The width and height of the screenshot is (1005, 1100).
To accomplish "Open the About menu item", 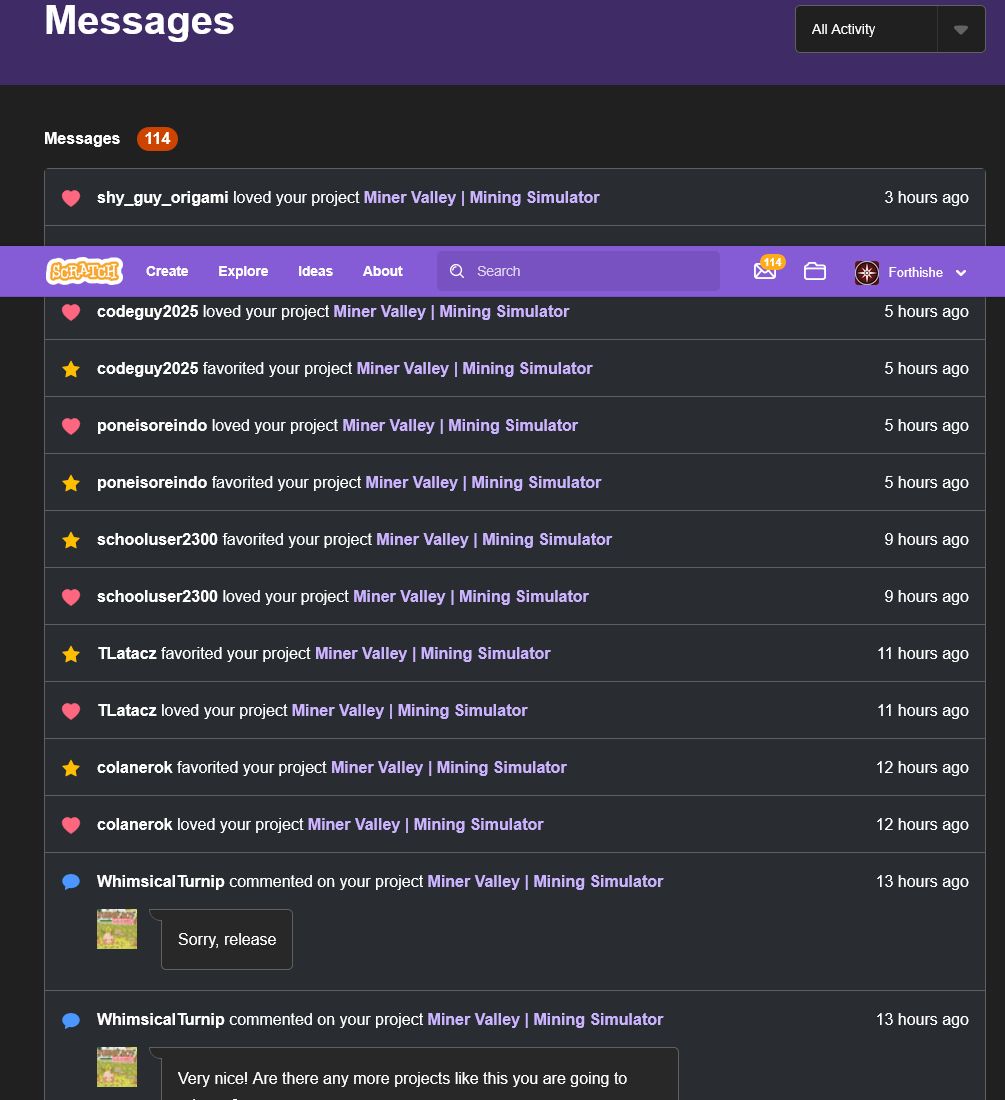I will pos(382,271).
